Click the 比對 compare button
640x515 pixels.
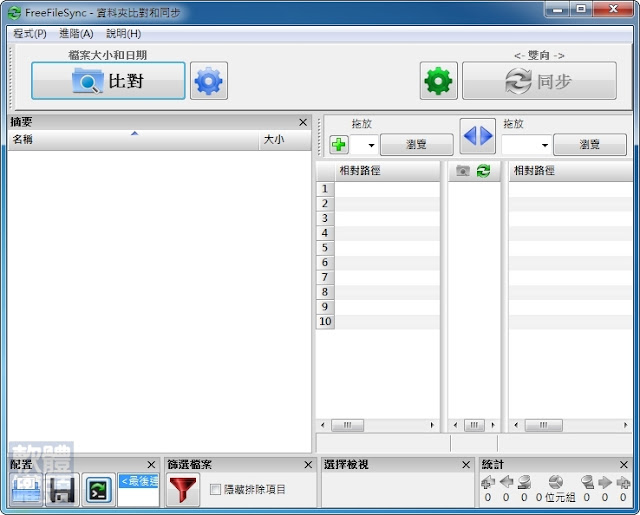108,81
